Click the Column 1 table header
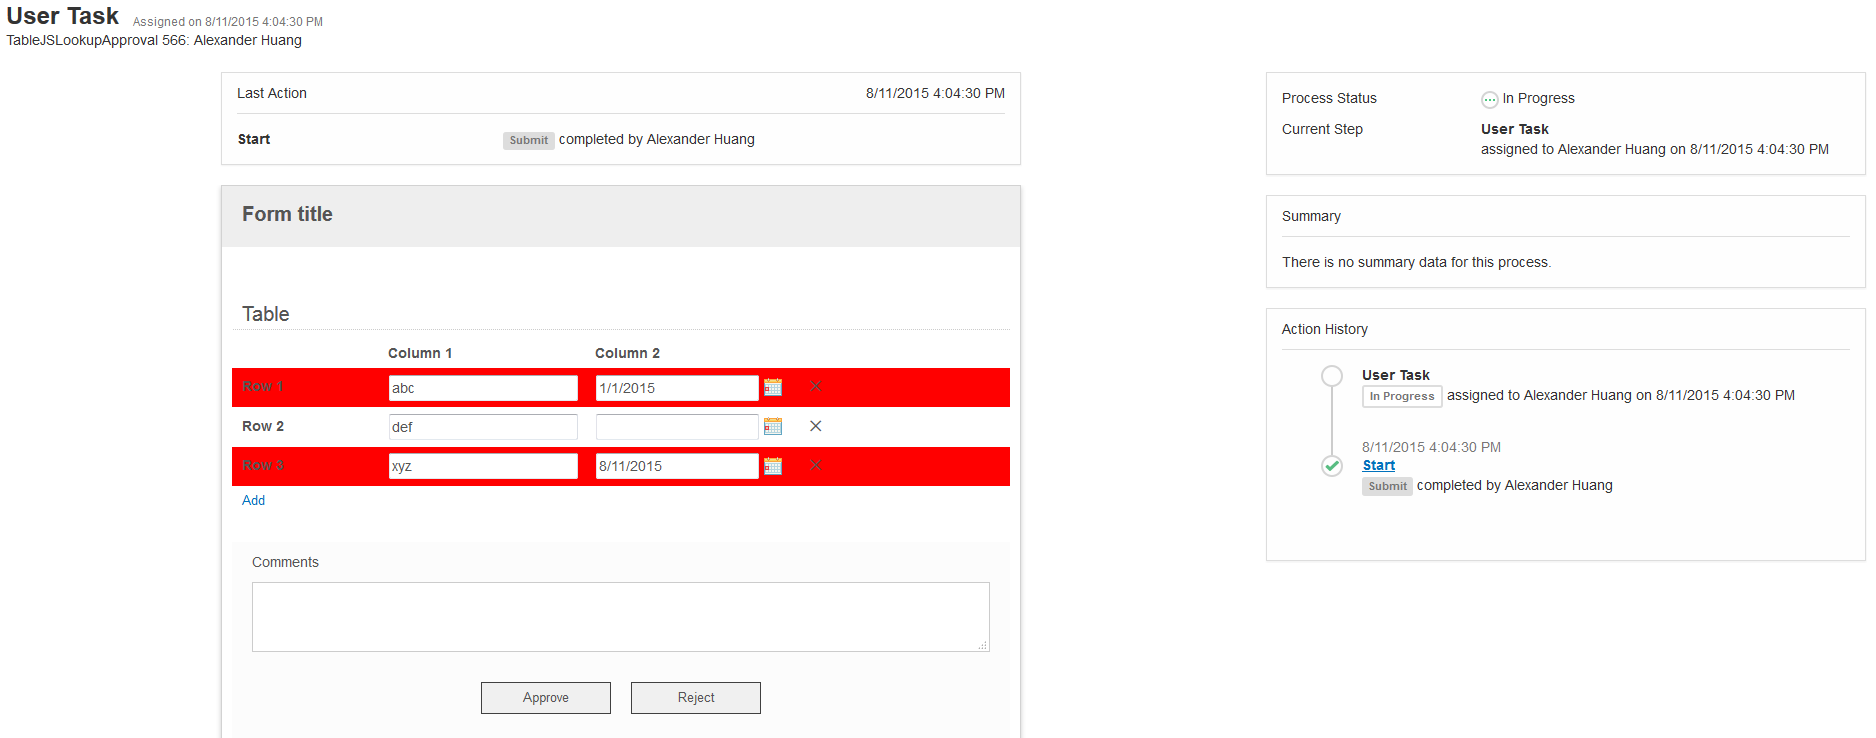1876x738 pixels. tap(420, 353)
